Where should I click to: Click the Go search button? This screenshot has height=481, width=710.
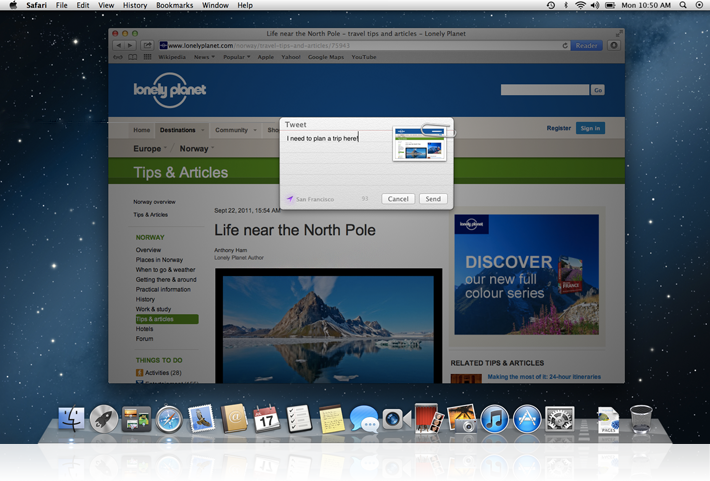tap(598, 90)
